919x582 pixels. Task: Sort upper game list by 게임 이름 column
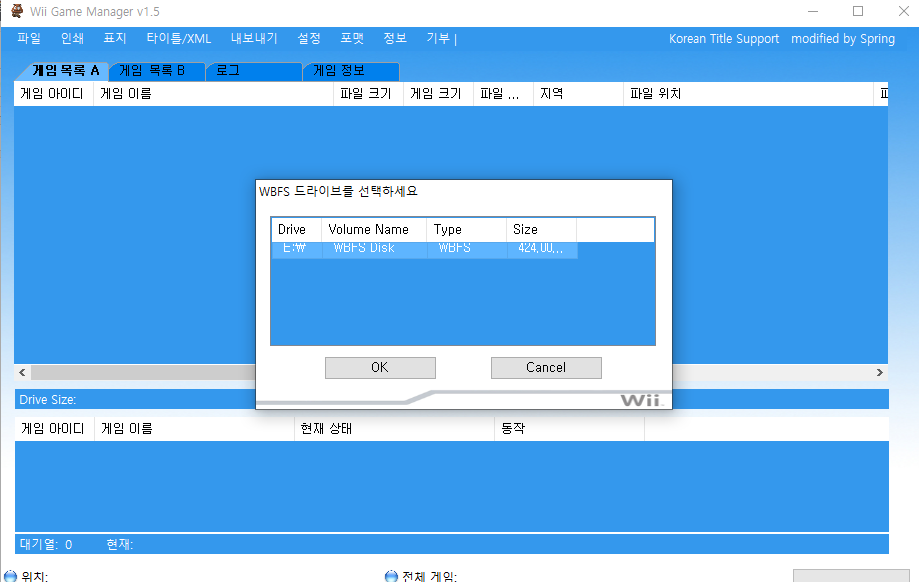pos(213,94)
